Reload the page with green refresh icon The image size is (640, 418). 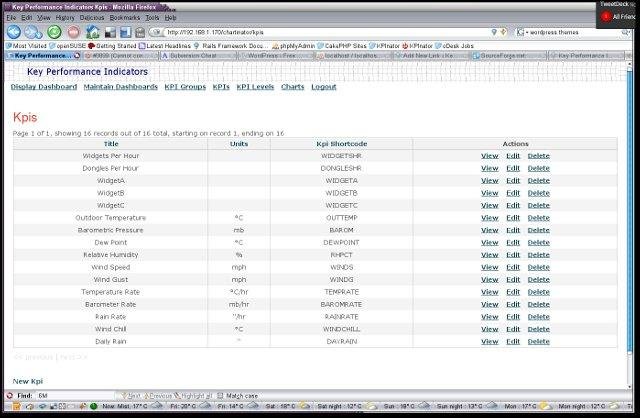pos(54,32)
